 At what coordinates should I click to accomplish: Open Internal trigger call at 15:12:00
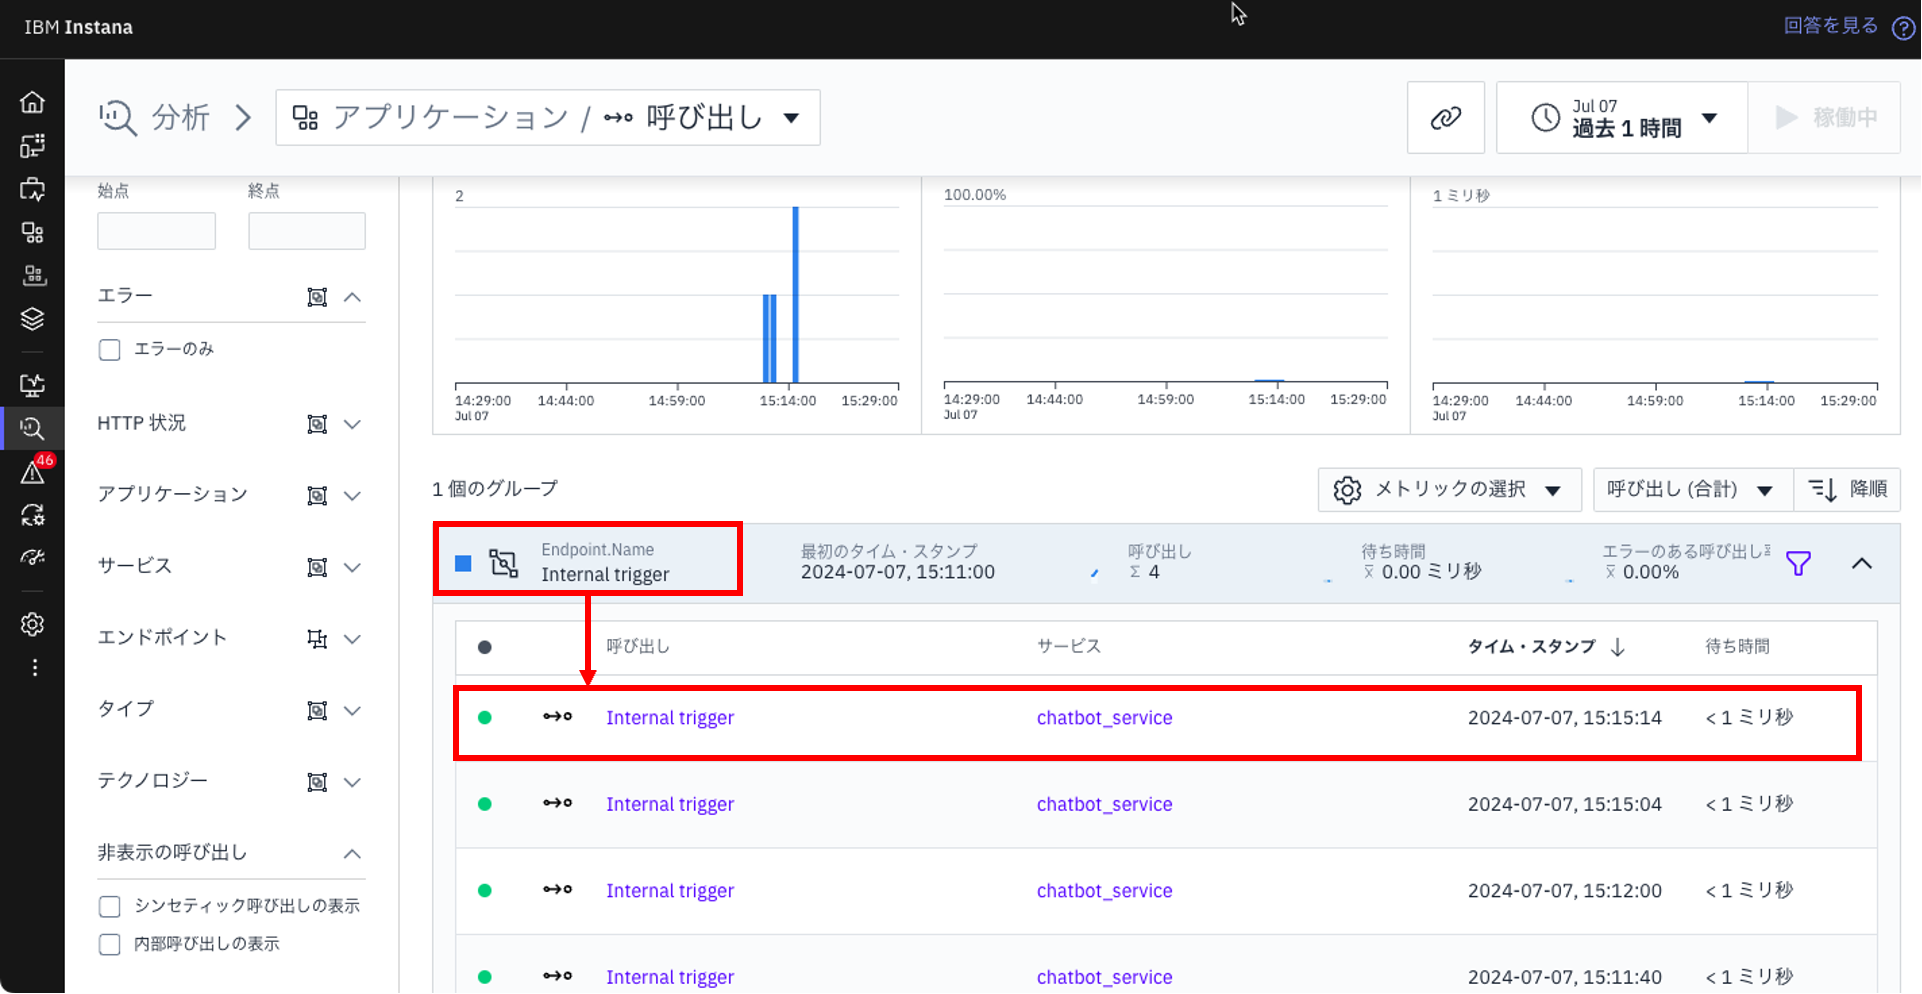[669, 891]
